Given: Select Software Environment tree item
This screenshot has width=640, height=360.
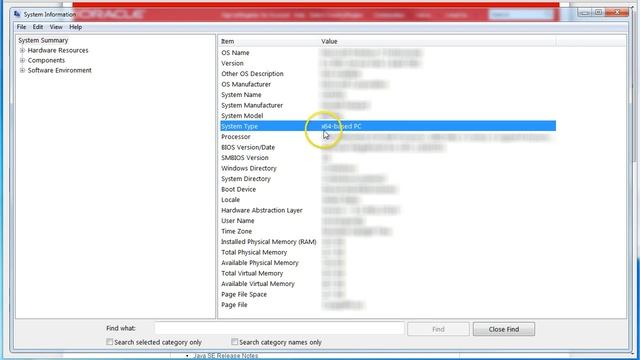Looking at the screenshot, I should coord(60,70).
